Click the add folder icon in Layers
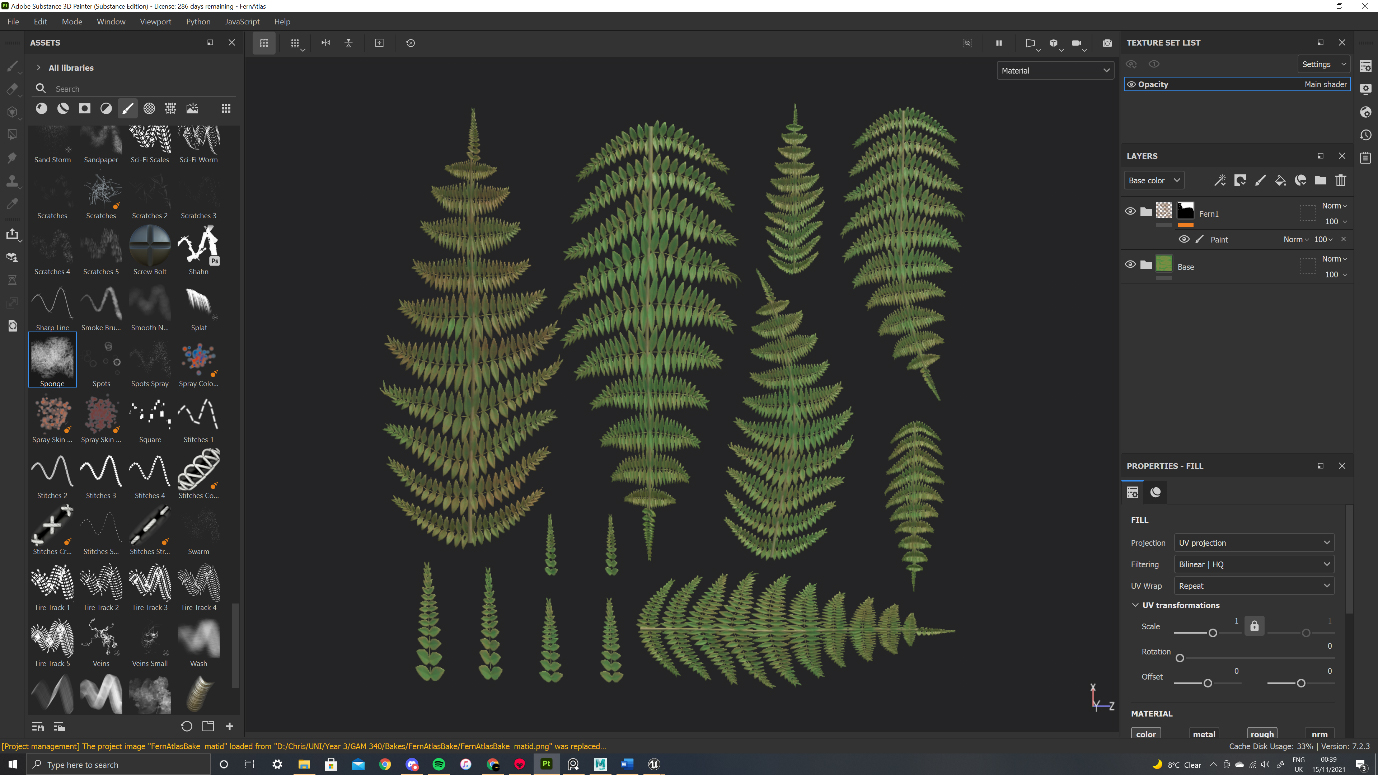 coord(1320,181)
